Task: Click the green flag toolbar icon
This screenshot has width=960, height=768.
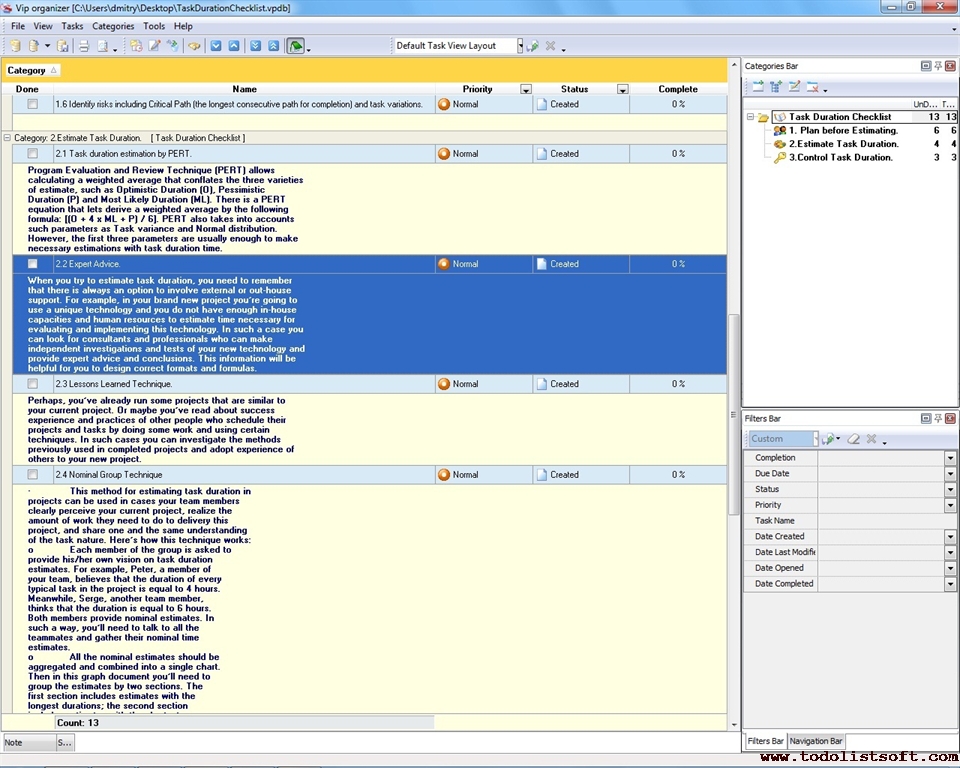Action: (295, 46)
